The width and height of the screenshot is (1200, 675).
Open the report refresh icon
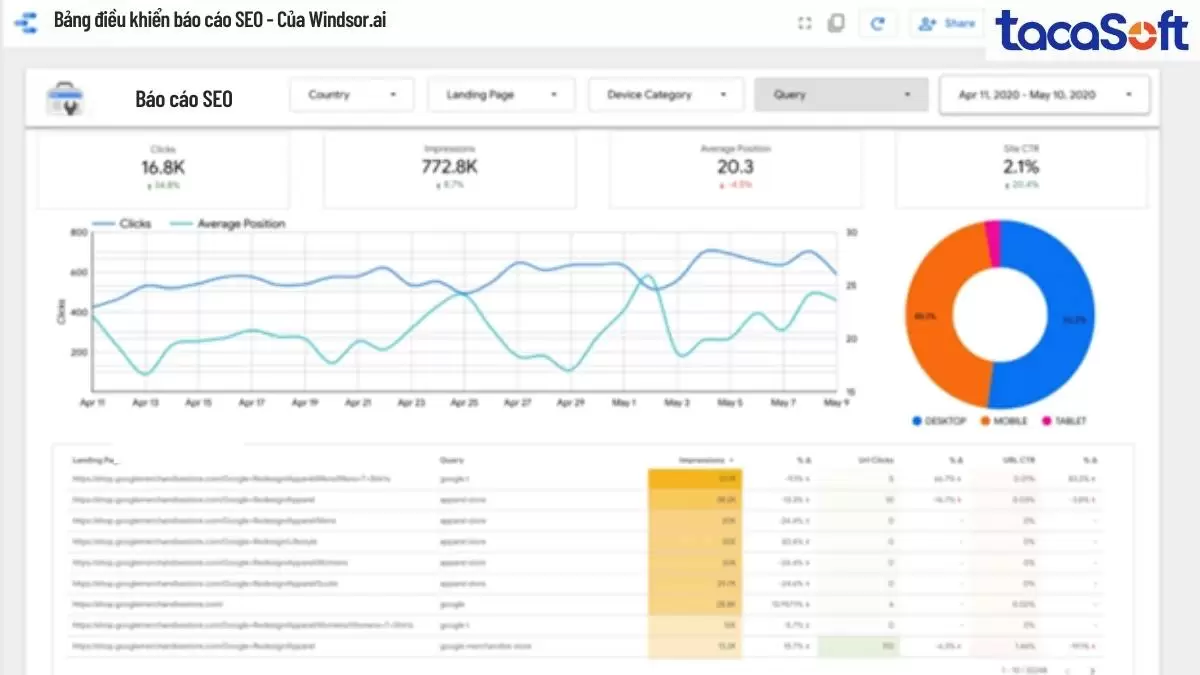point(878,23)
